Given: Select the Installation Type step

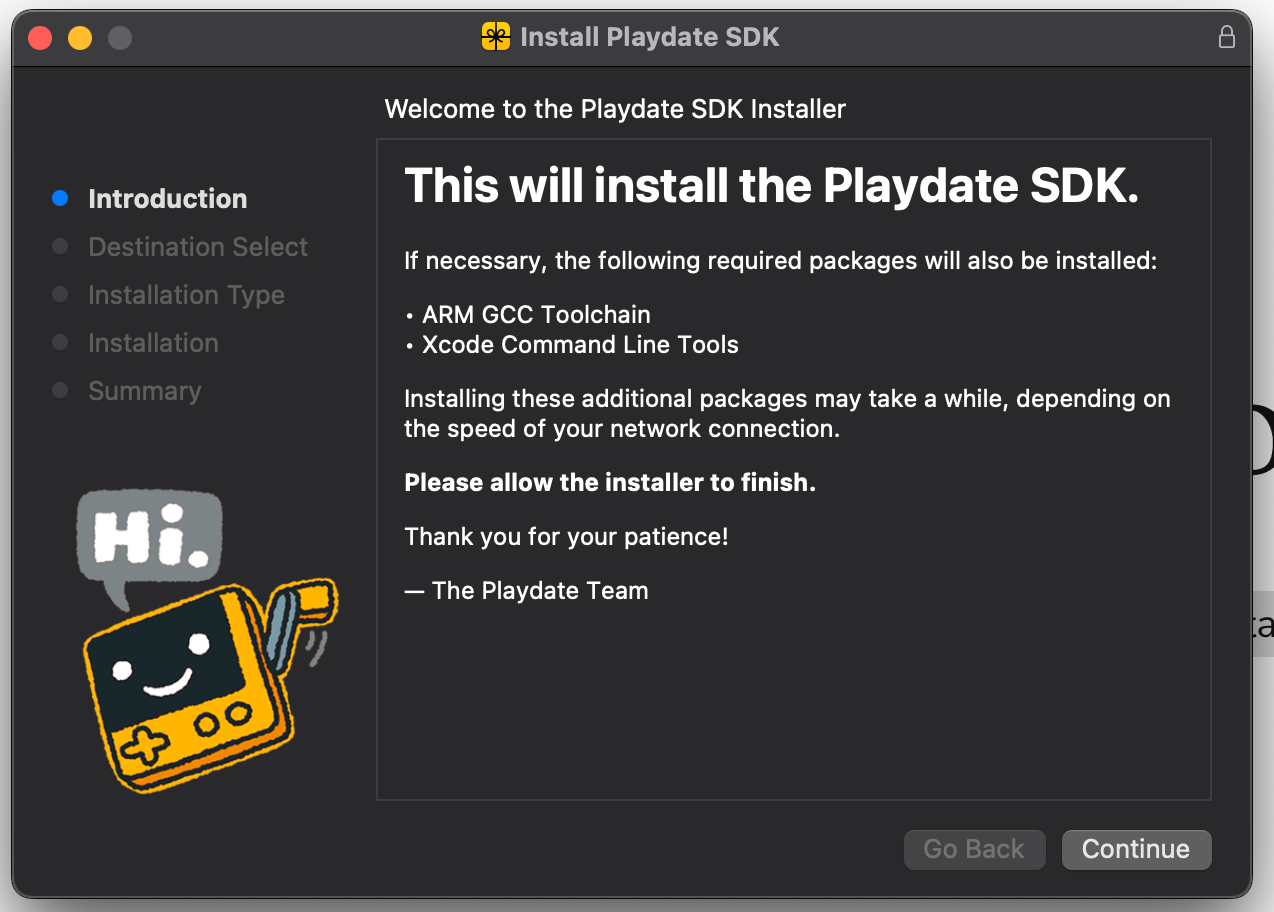Looking at the screenshot, I should tap(186, 295).
